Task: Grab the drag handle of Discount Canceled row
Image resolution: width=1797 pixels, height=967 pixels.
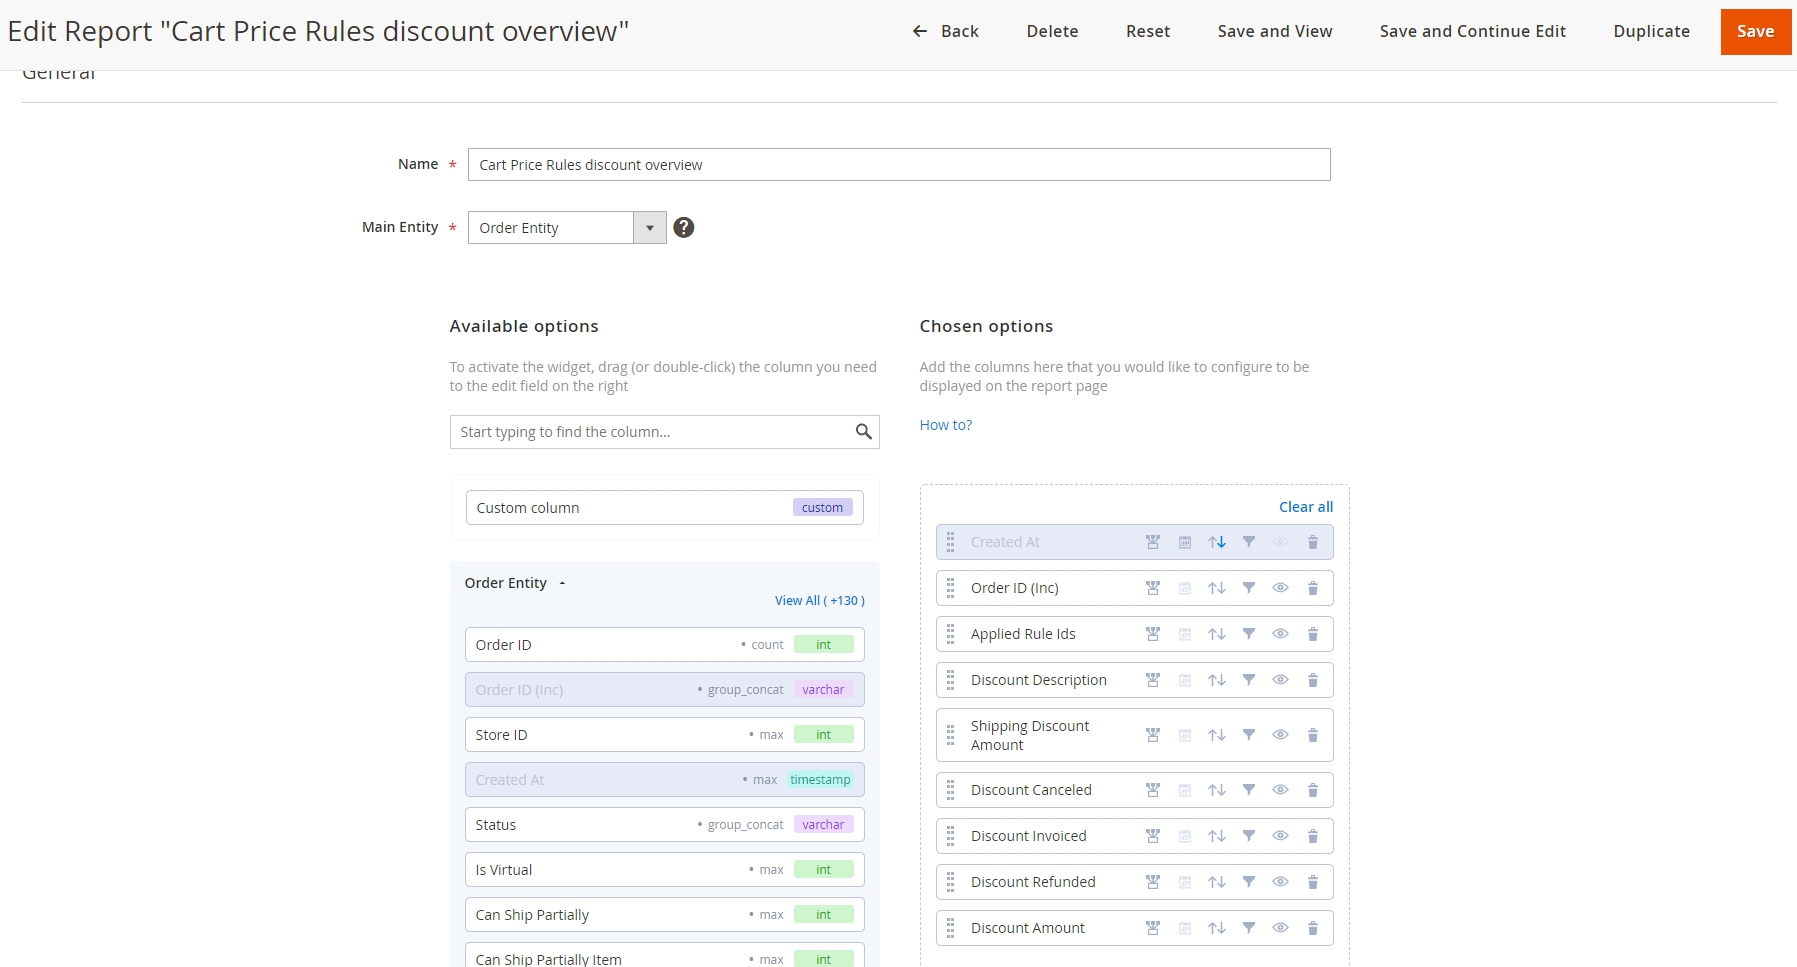Action: [x=951, y=790]
